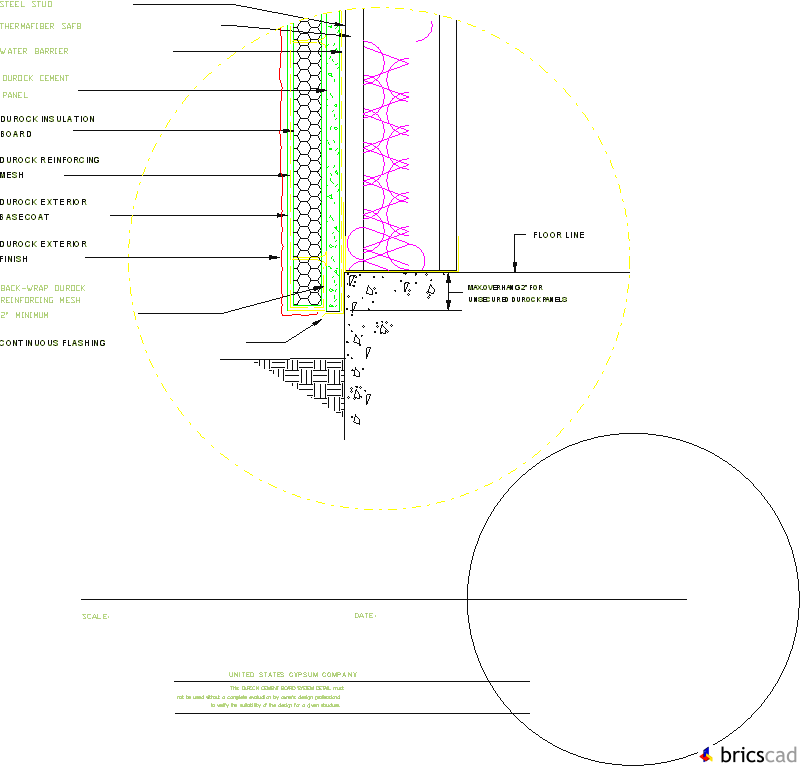Click the WATER BARRIER annotation
This screenshot has height=766, width=800.
click(34, 51)
